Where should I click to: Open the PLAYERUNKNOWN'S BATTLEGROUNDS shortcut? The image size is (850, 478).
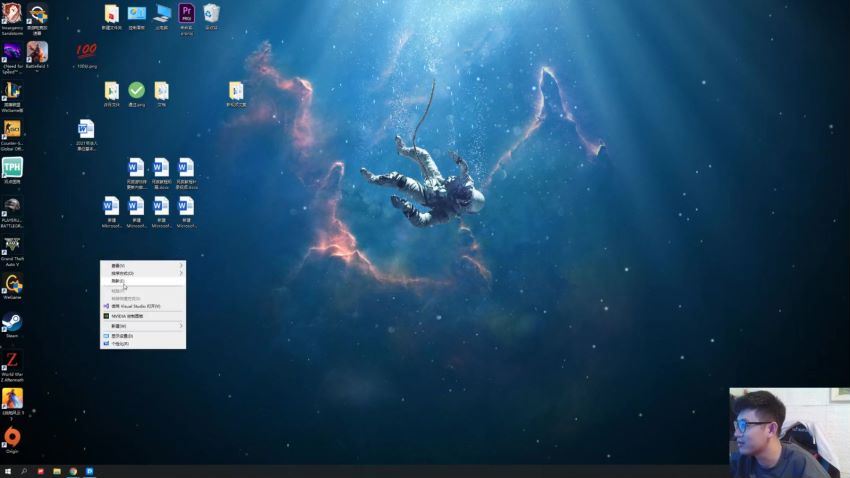[12, 212]
